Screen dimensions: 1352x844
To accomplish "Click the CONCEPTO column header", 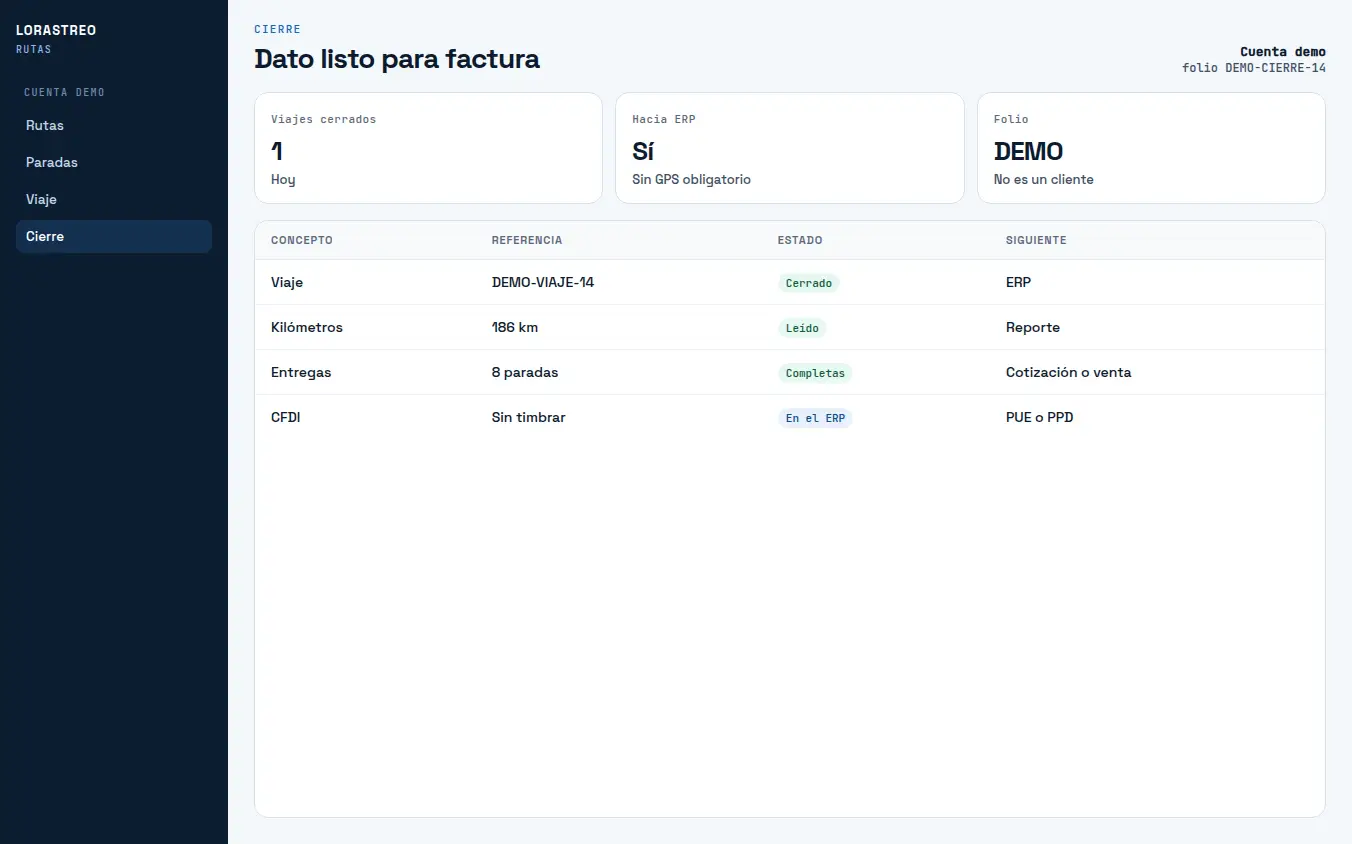I will [x=302, y=240].
